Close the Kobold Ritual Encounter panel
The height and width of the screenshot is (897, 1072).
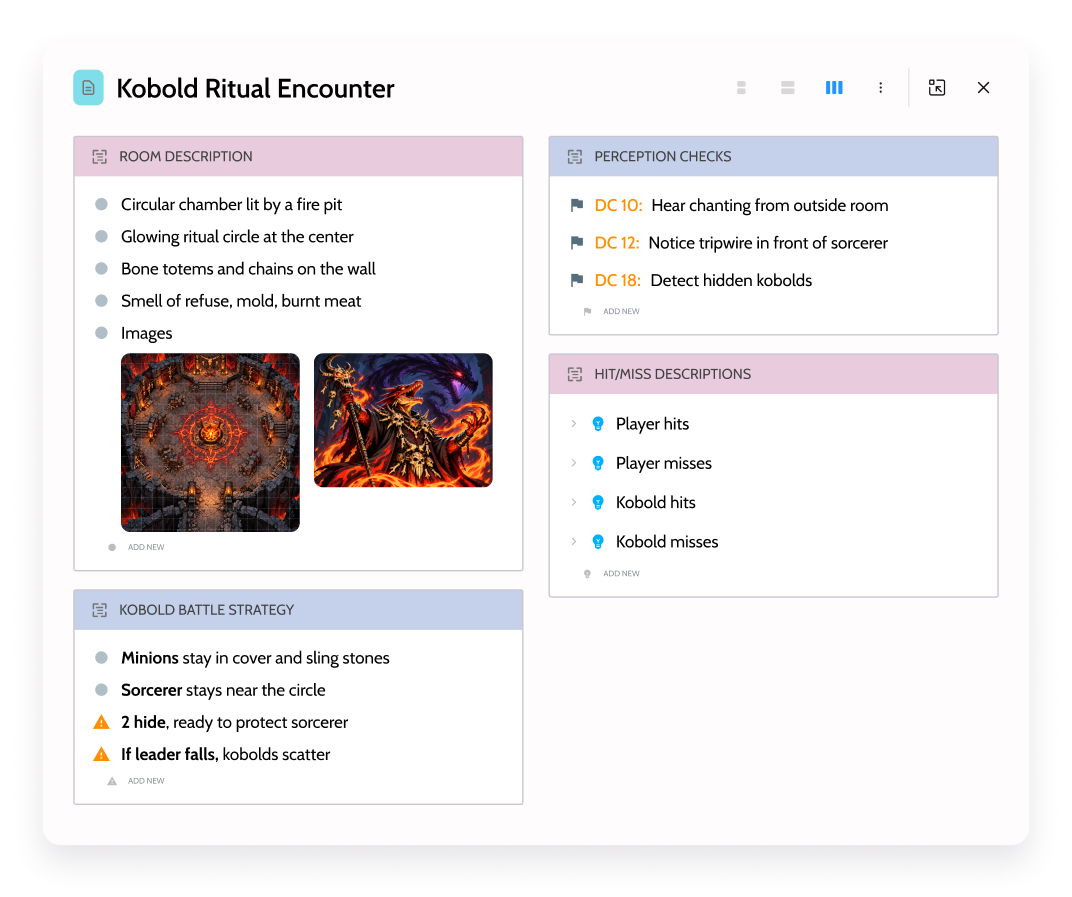coord(983,88)
